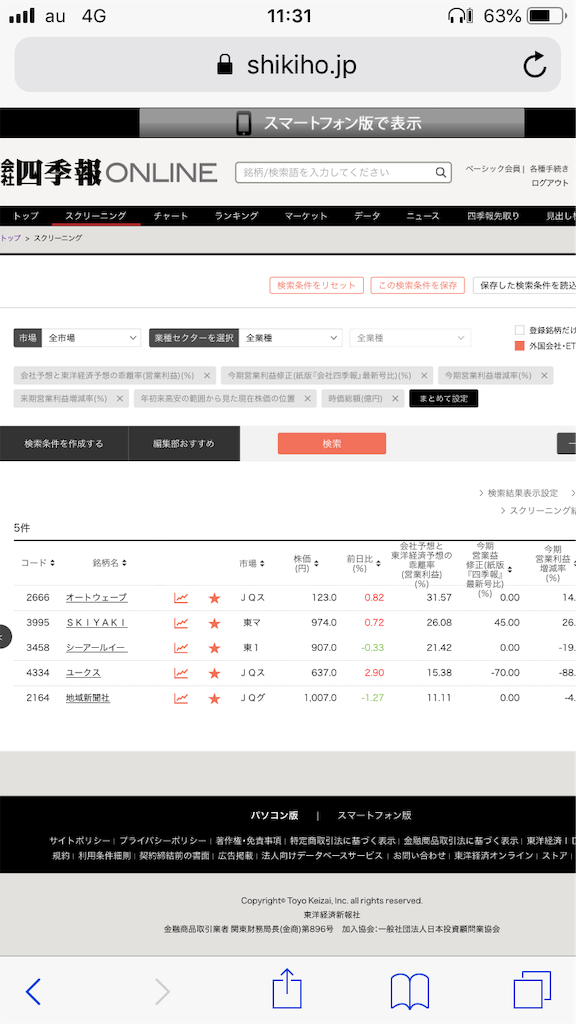Toggle the 外国会社・ETF checkbox
The width and height of the screenshot is (576, 1024).
coord(520,345)
